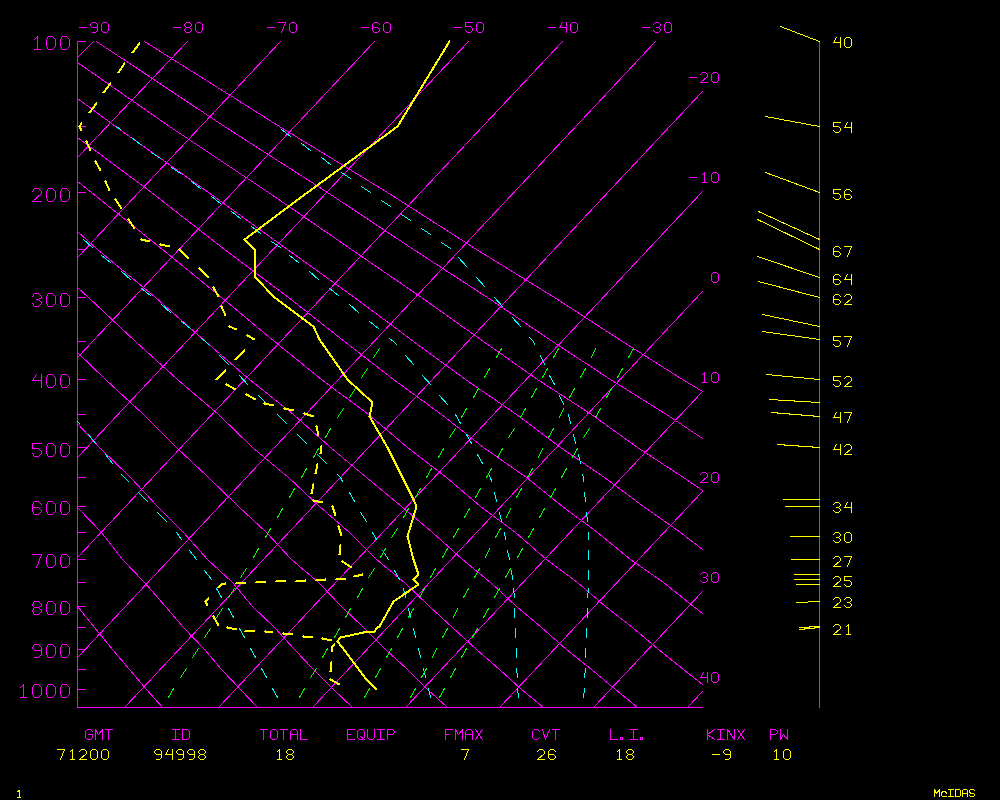Click the McIDAS label in bottom corner
1000x800 pixels.
(954, 792)
